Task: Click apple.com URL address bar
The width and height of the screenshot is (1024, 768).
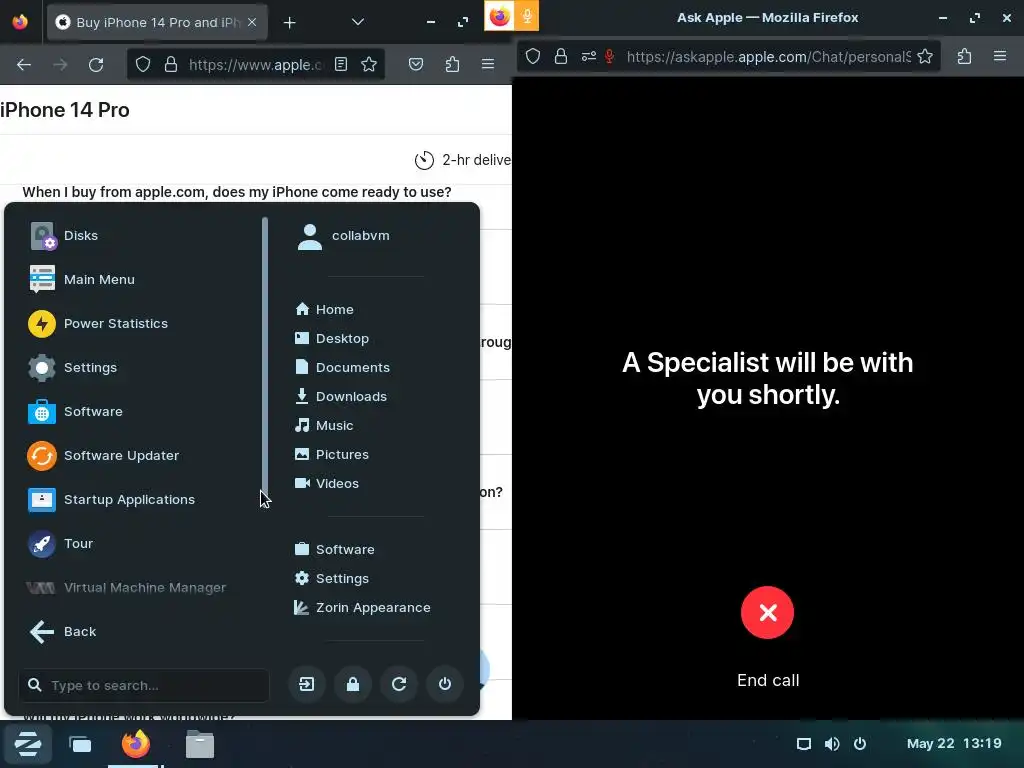Action: point(255,64)
